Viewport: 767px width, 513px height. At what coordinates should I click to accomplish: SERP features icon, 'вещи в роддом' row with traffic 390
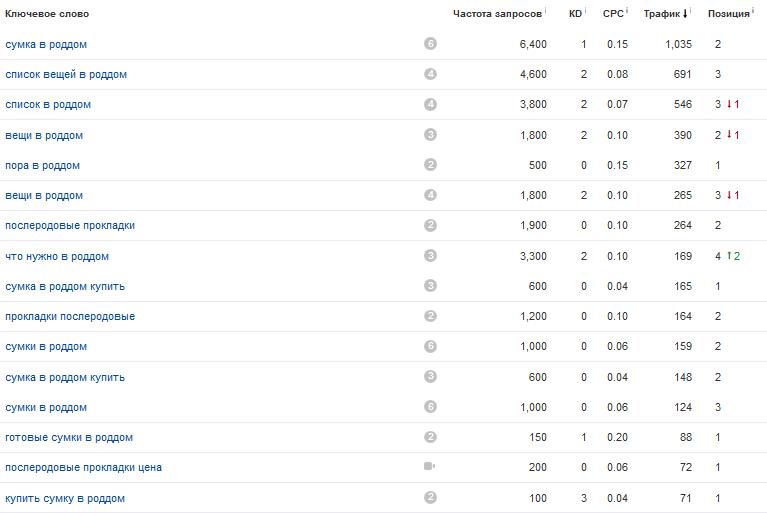click(x=430, y=134)
